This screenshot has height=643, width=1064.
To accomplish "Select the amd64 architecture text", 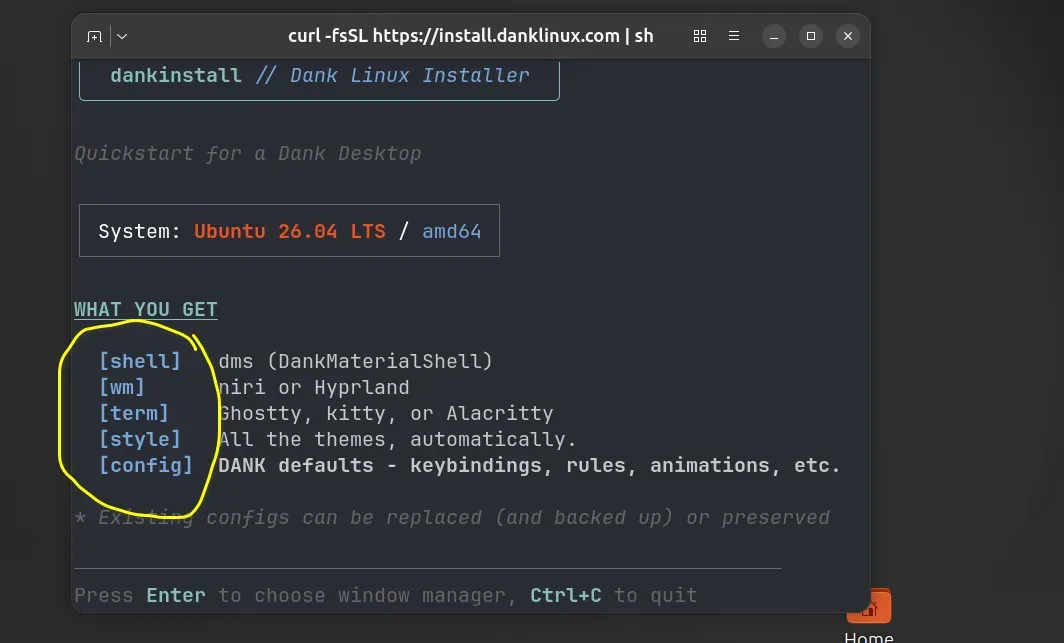I will tap(451, 231).
